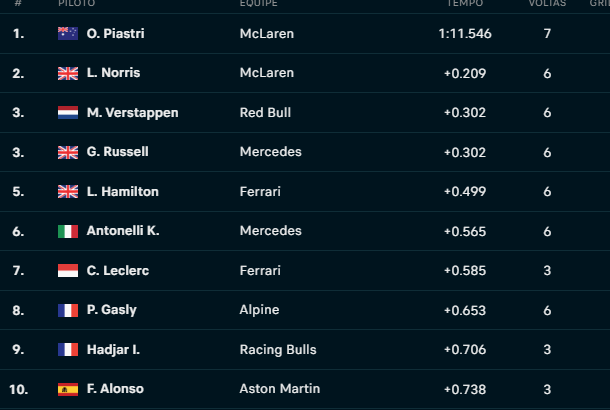This screenshot has width=610, height=410.
Task: Click the Racing Bulls team name
Action: (278, 350)
